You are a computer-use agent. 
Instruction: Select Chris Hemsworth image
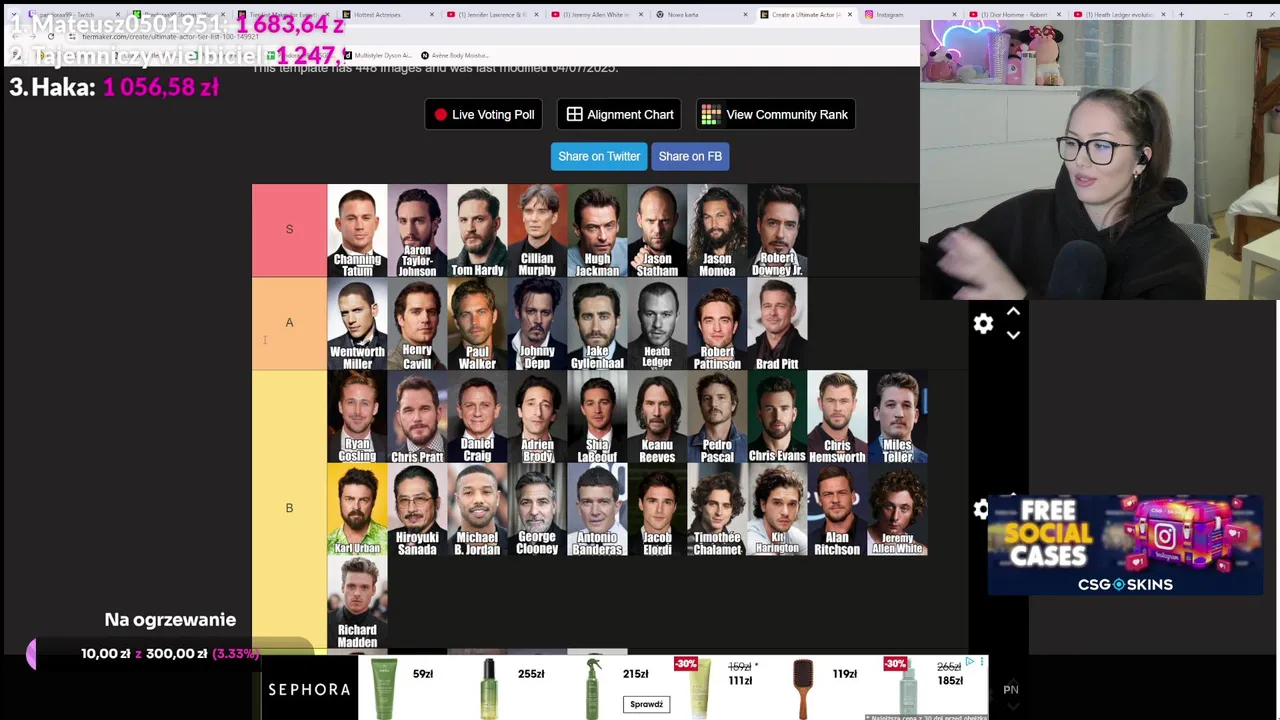[837, 417]
